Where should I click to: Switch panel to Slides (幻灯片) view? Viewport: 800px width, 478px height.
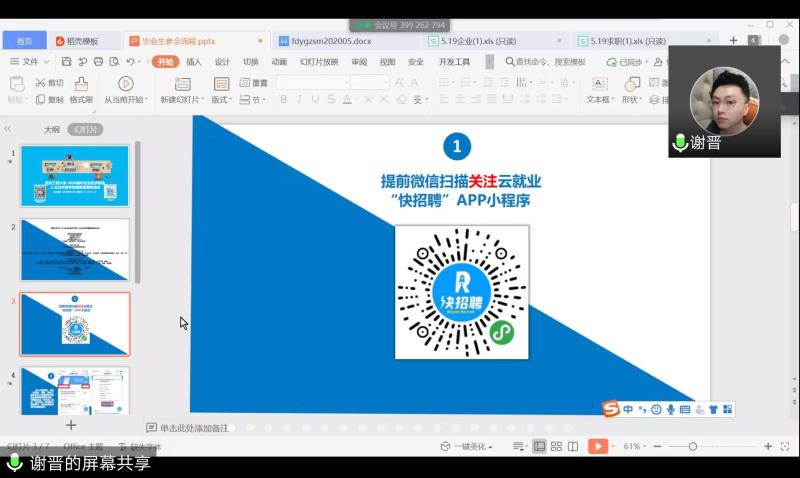point(85,130)
